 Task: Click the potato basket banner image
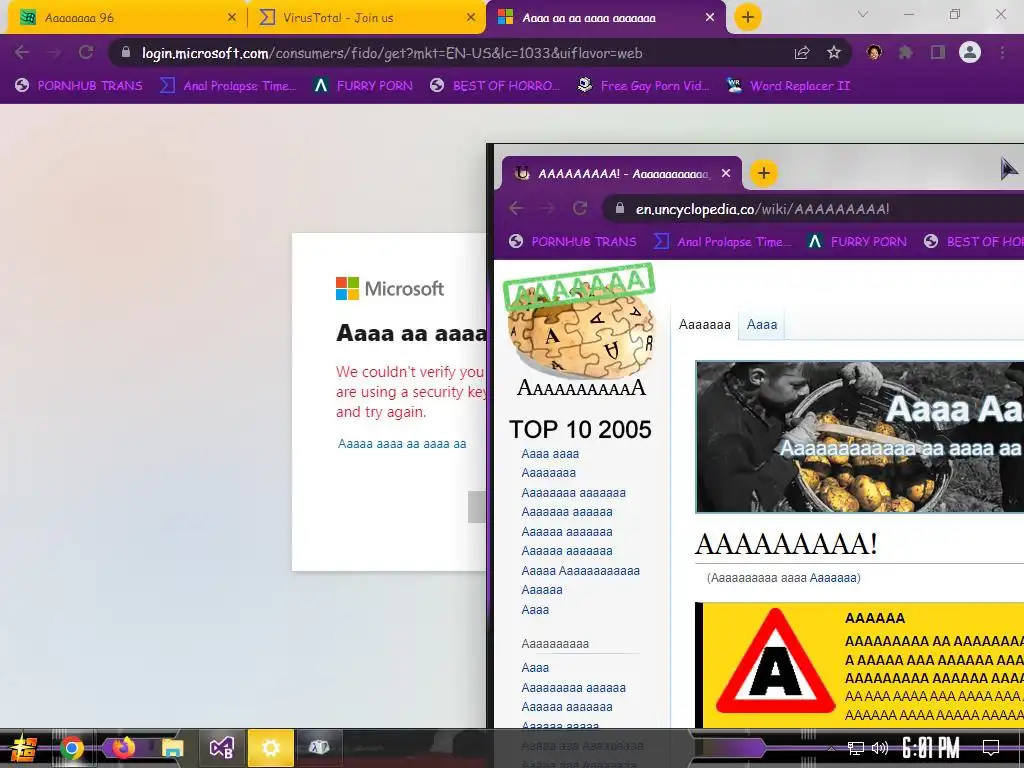[859, 436]
